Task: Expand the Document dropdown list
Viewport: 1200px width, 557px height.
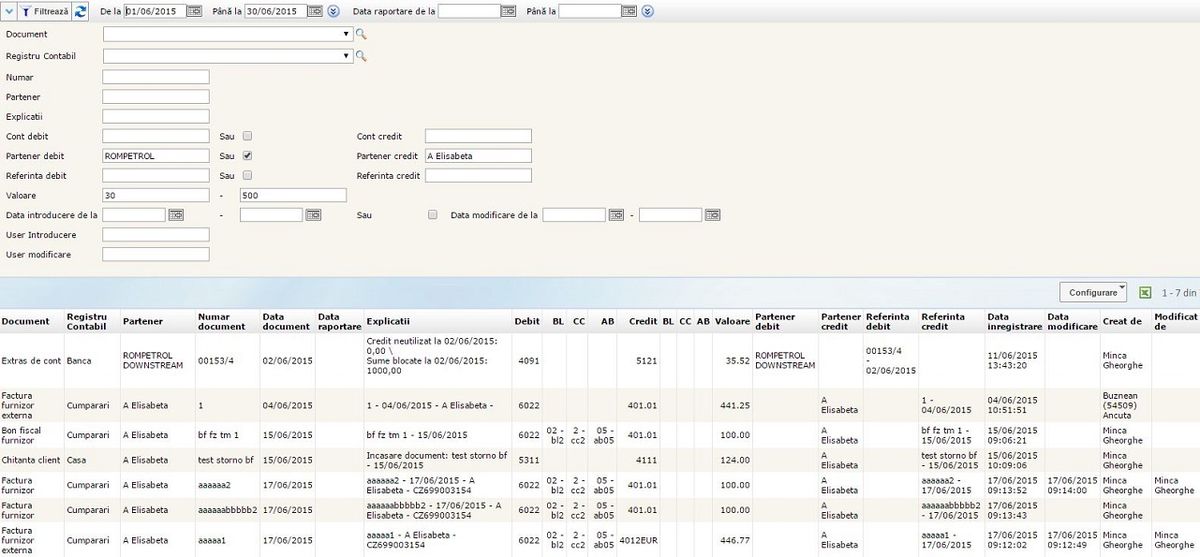Action: coord(345,34)
